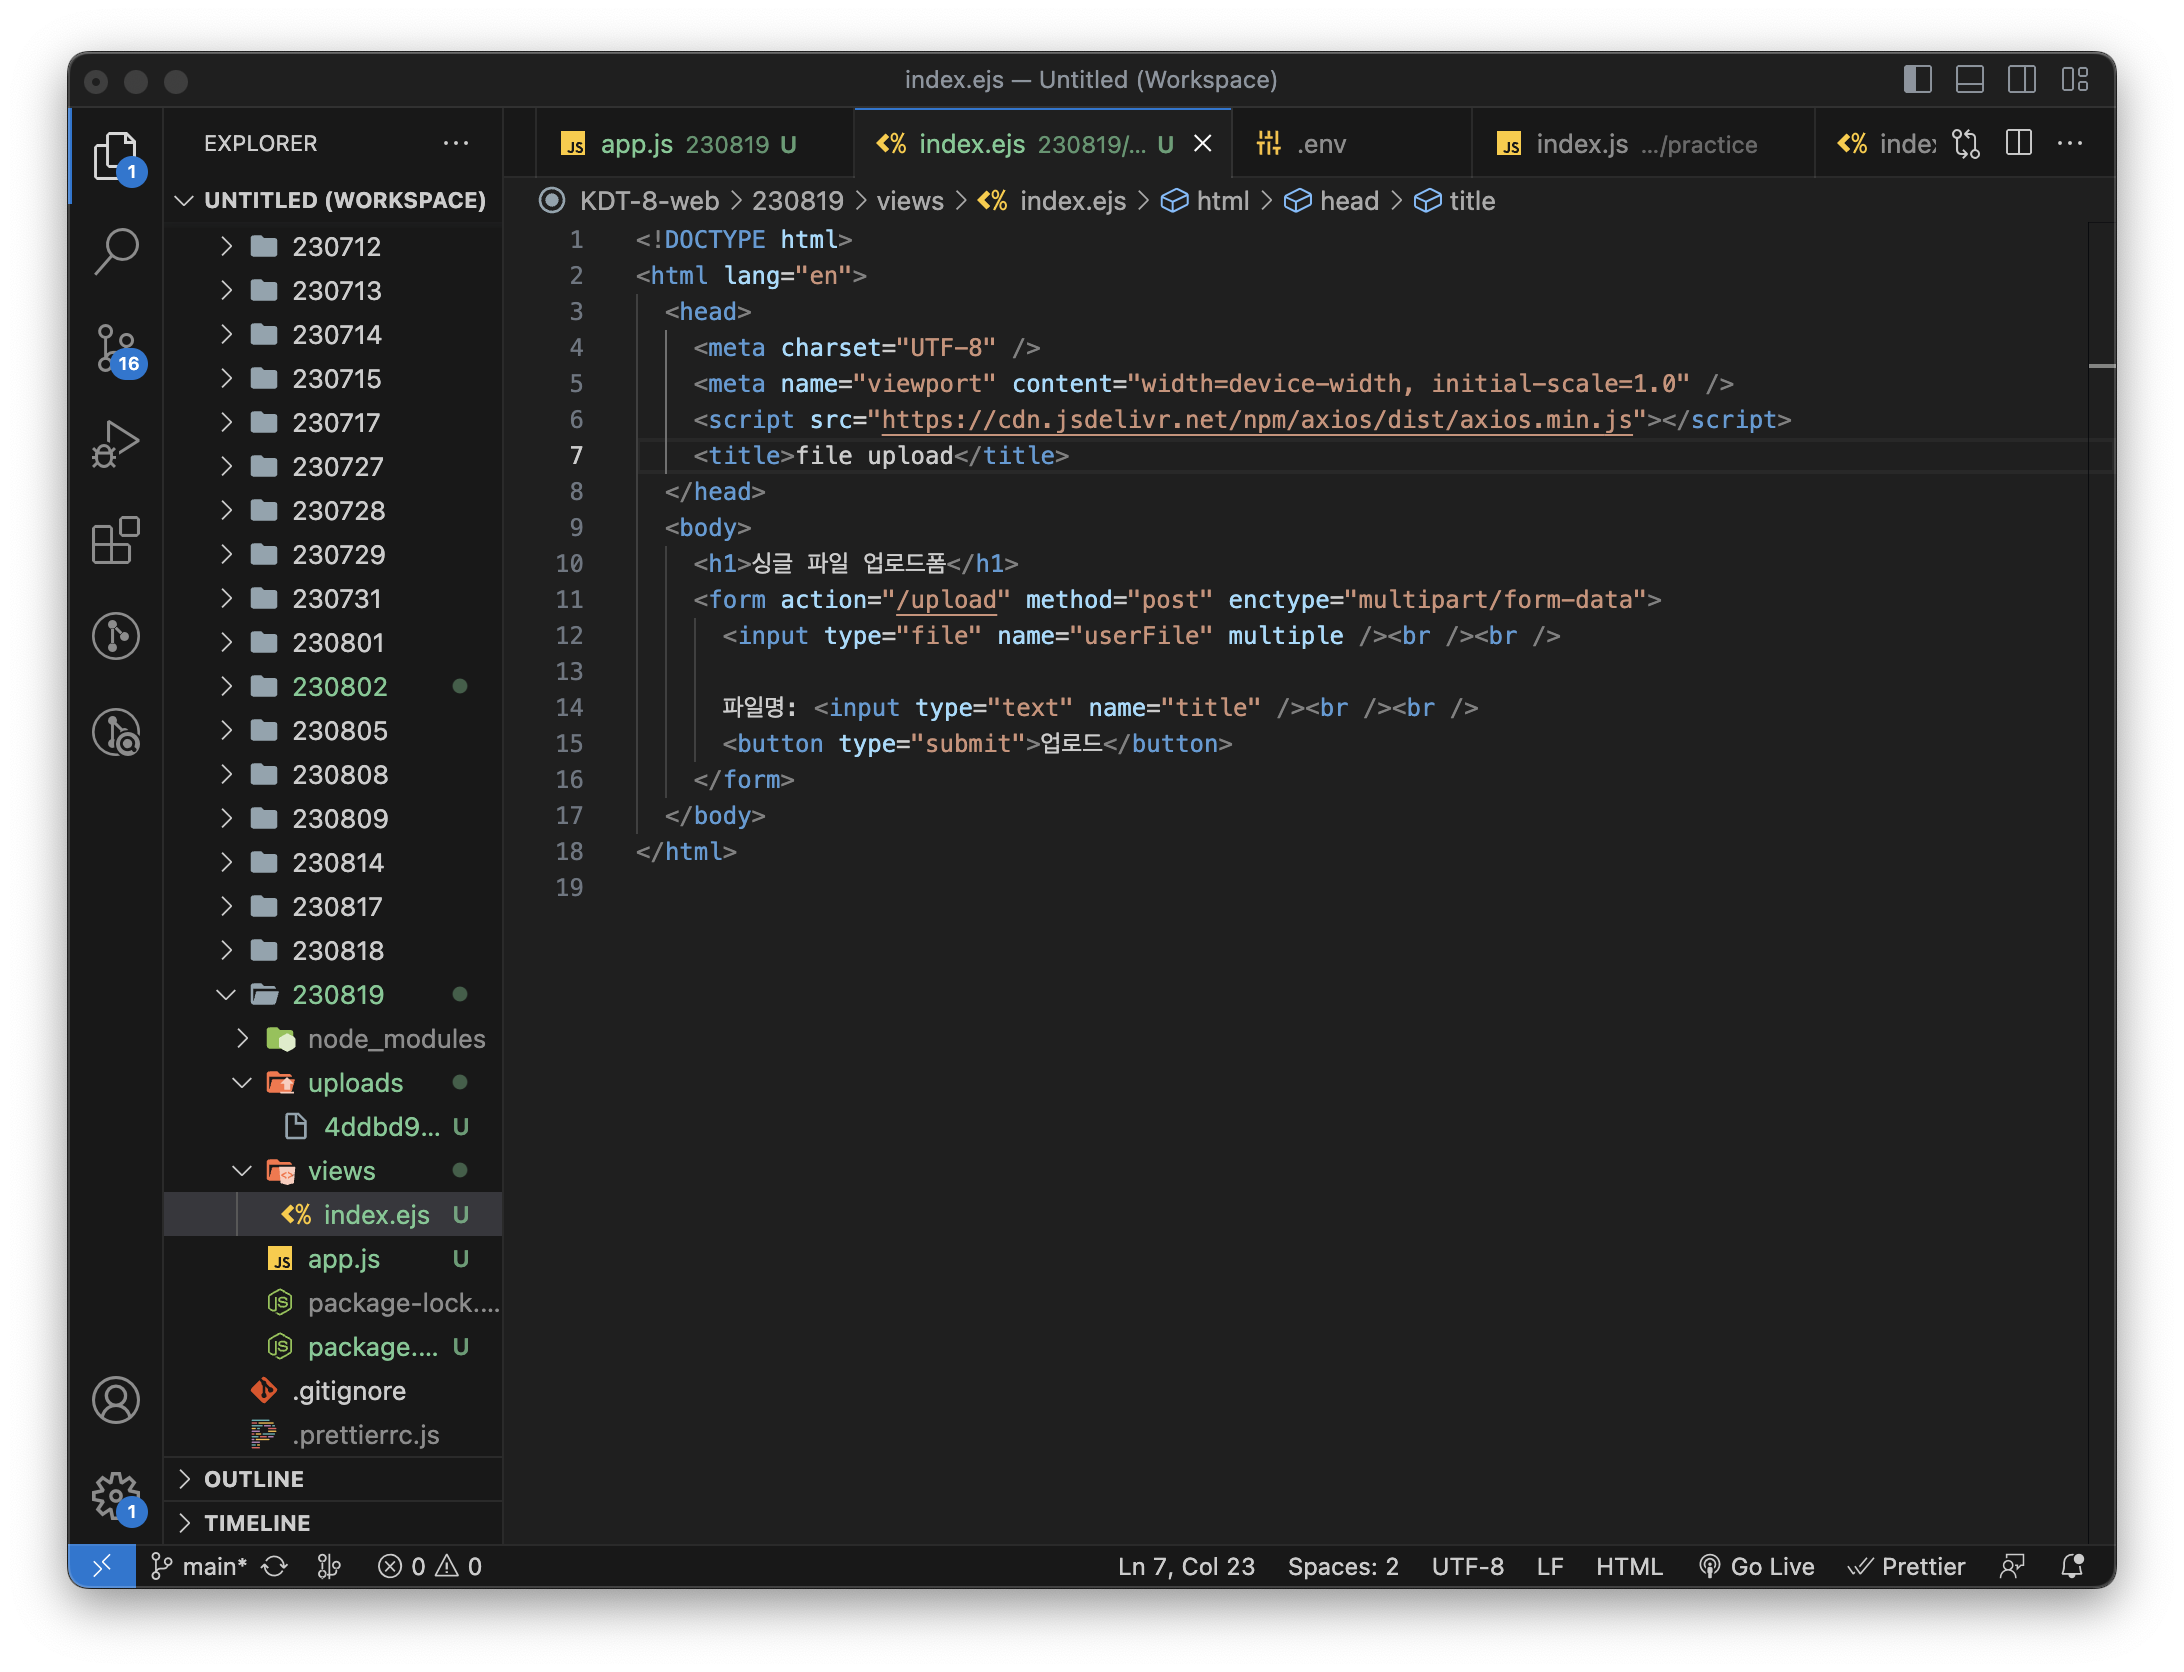
Task: Collapse folder 230819
Action: coord(334,994)
